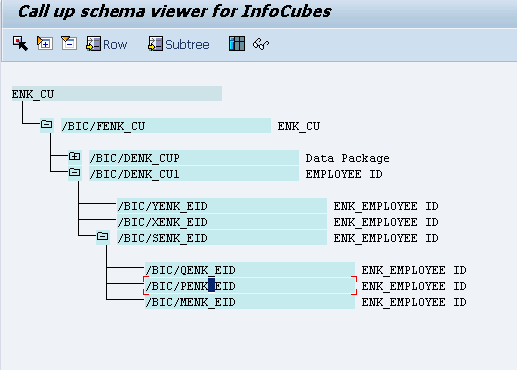Click ENK_EMPLOYEE ID text beside /BIC/PENK_EID
This screenshot has width=517, height=370.
pyautogui.click(x=414, y=286)
